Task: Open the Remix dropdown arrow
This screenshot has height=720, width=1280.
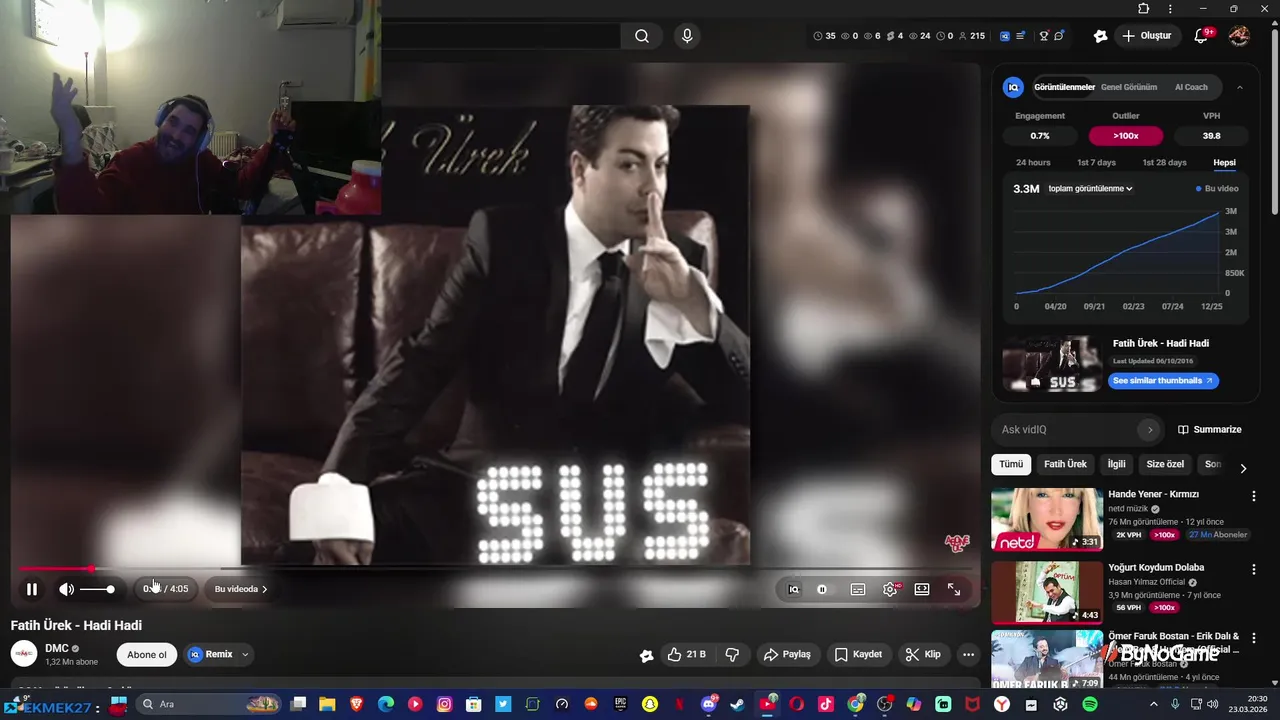Action: coord(245,654)
